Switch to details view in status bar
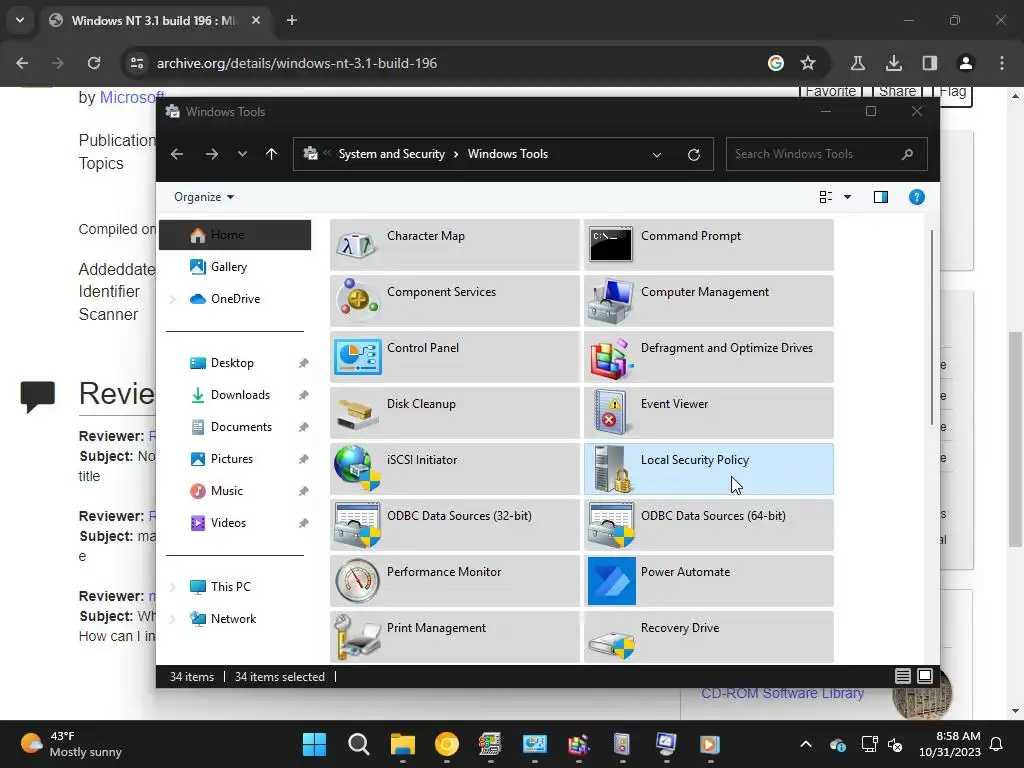Image resolution: width=1024 pixels, height=768 pixels. click(903, 677)
